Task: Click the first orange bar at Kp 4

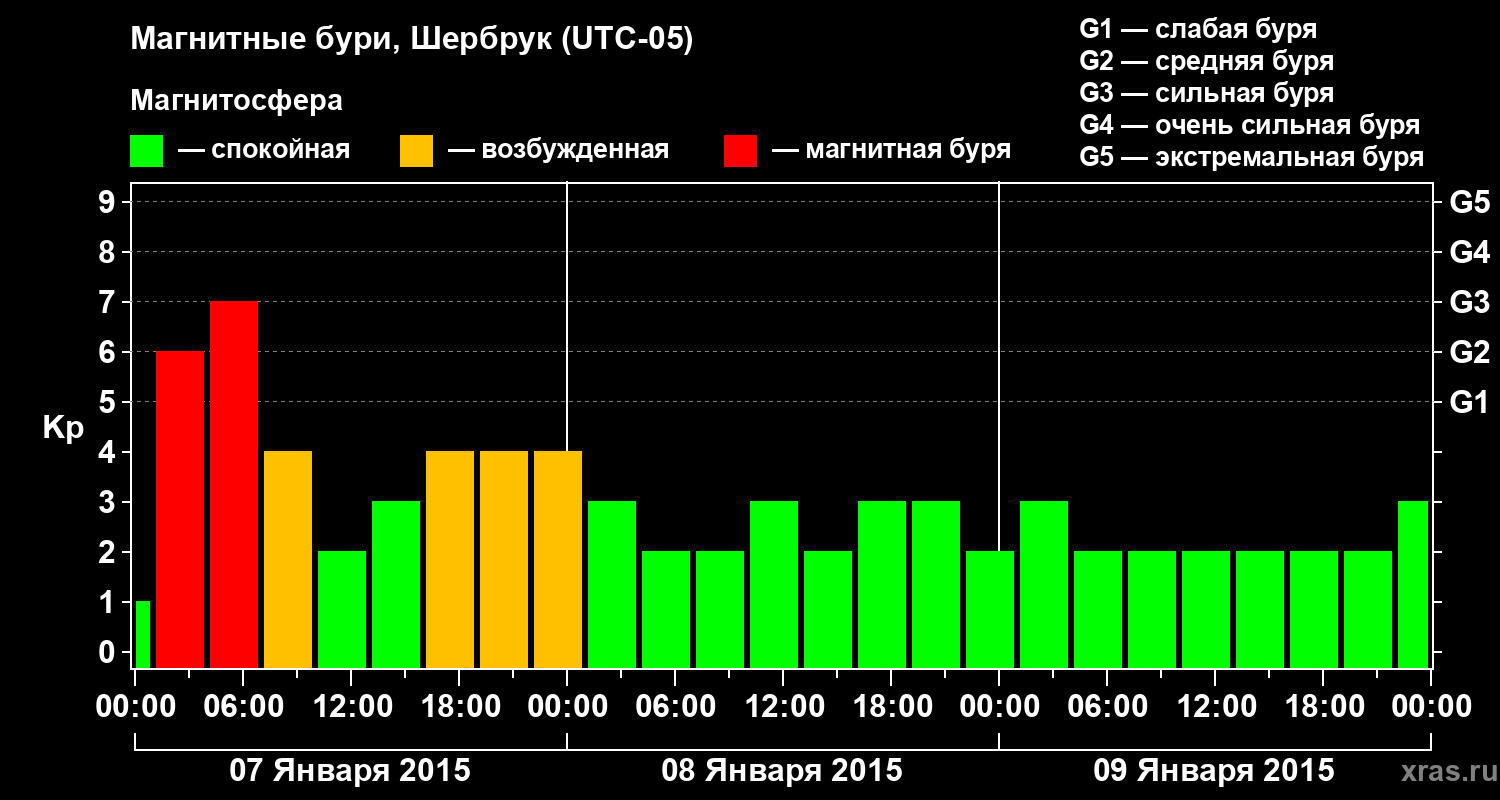Action: coord(288,560)
